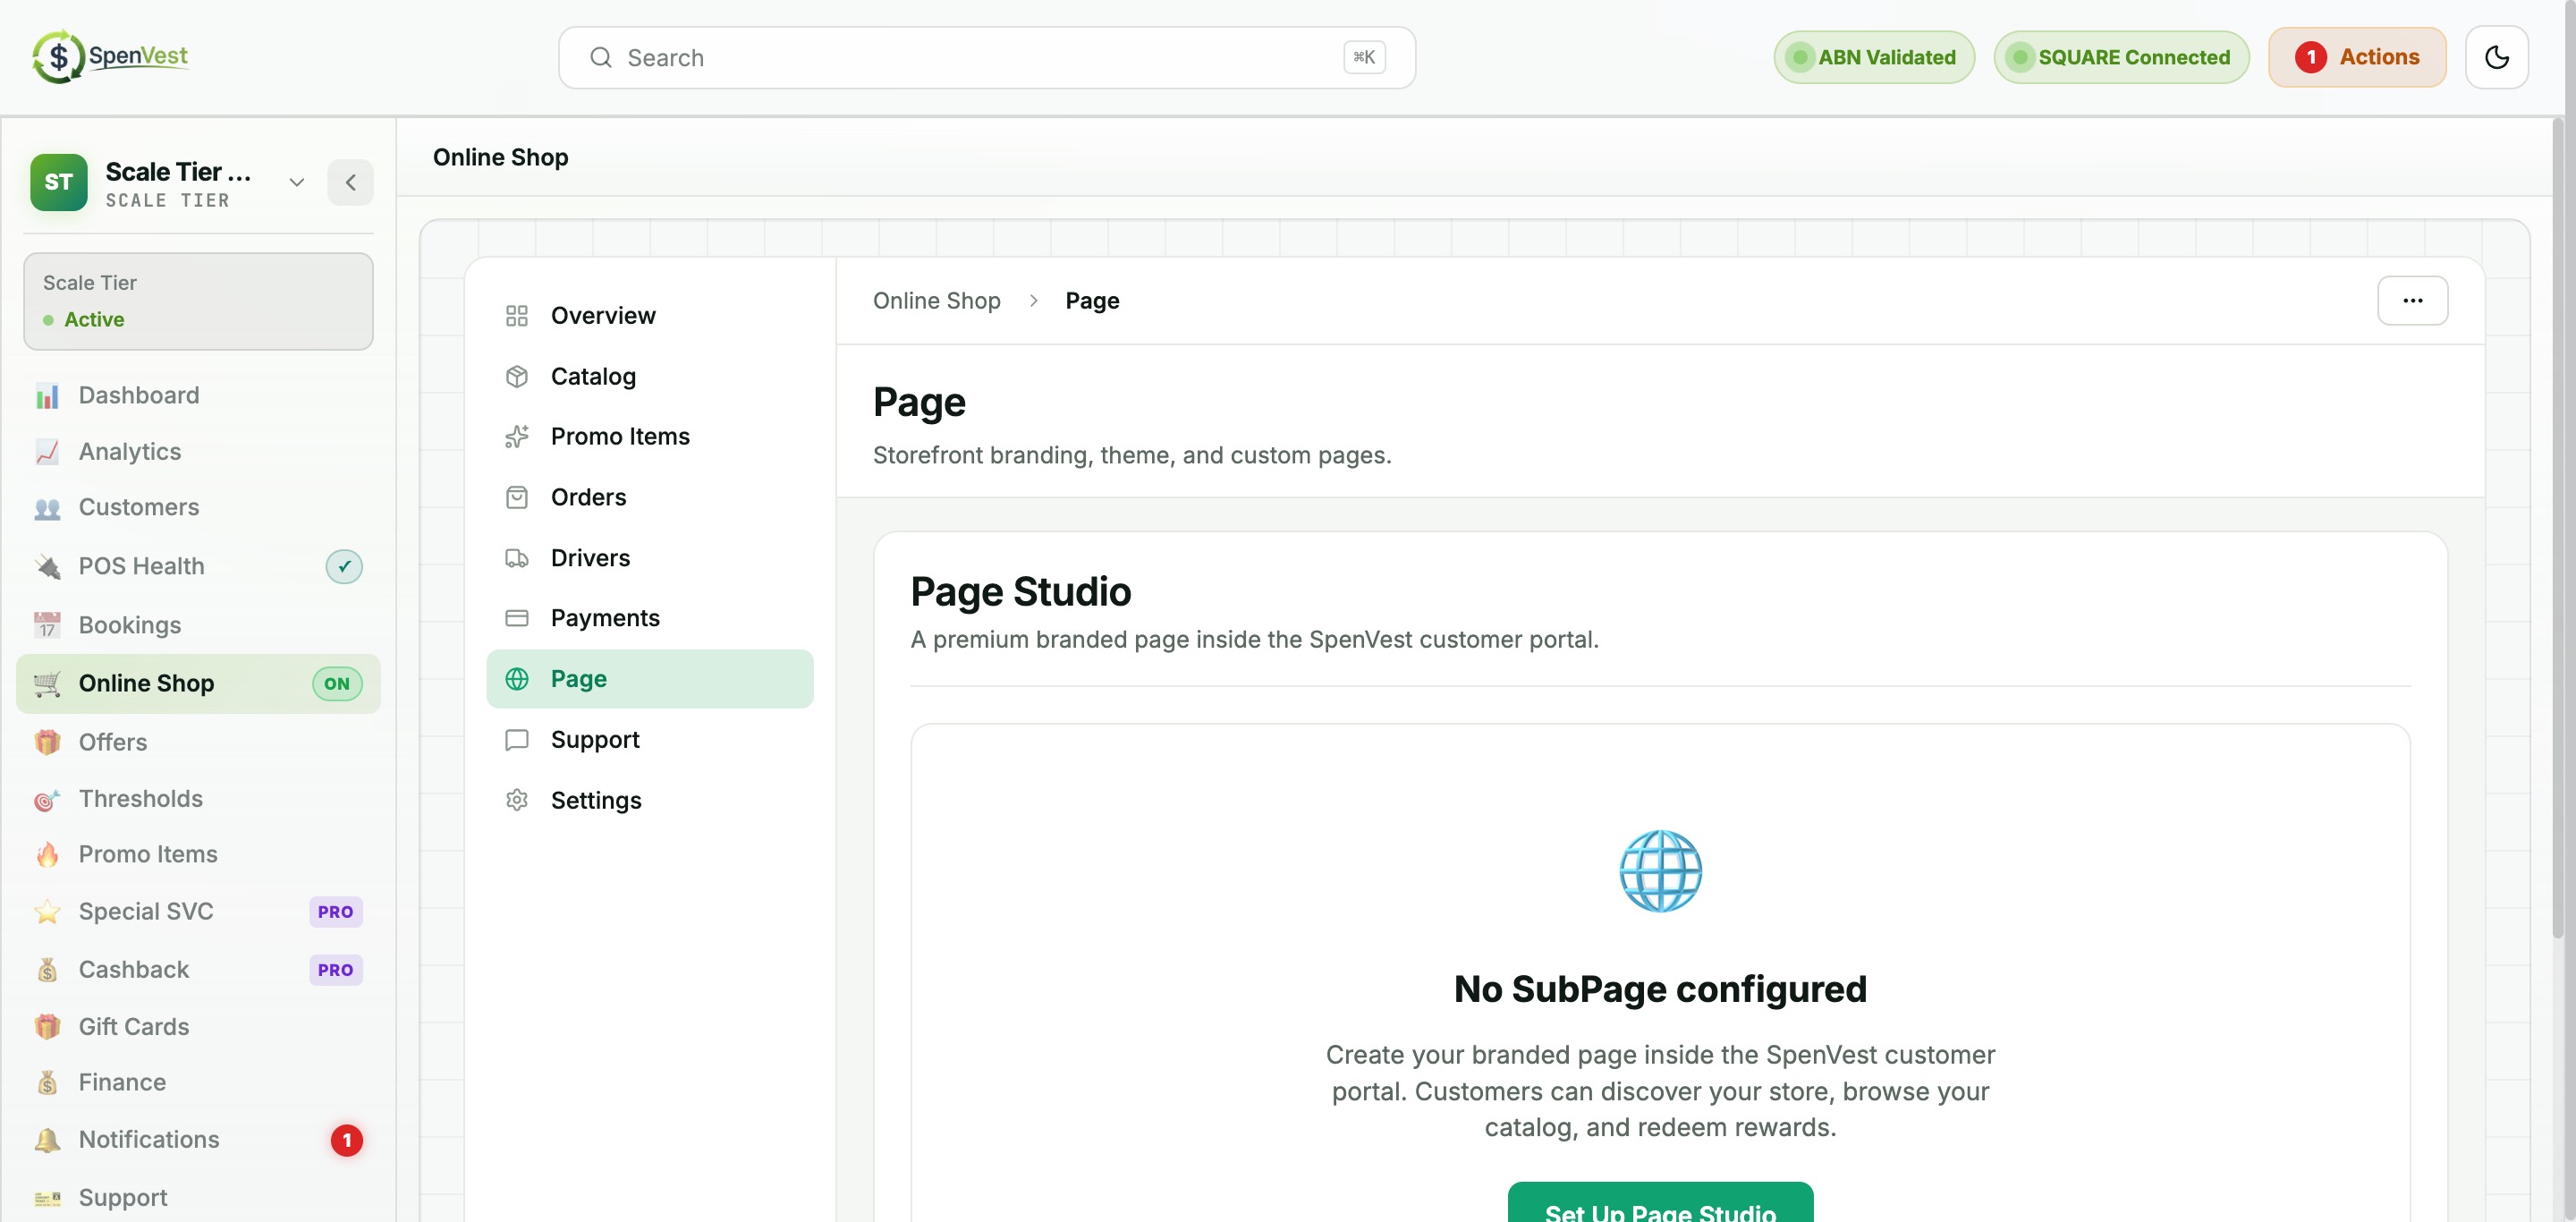Click the POS Health checkmark badge
This screenshot has height=1222, width=2576.
click(344, 567)
